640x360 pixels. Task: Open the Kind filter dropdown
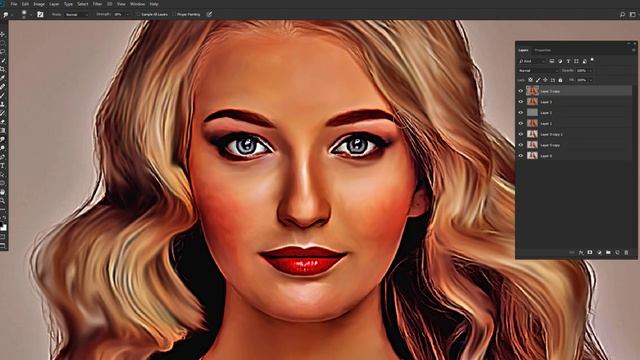pyautogui.click(x=532, y=61)
